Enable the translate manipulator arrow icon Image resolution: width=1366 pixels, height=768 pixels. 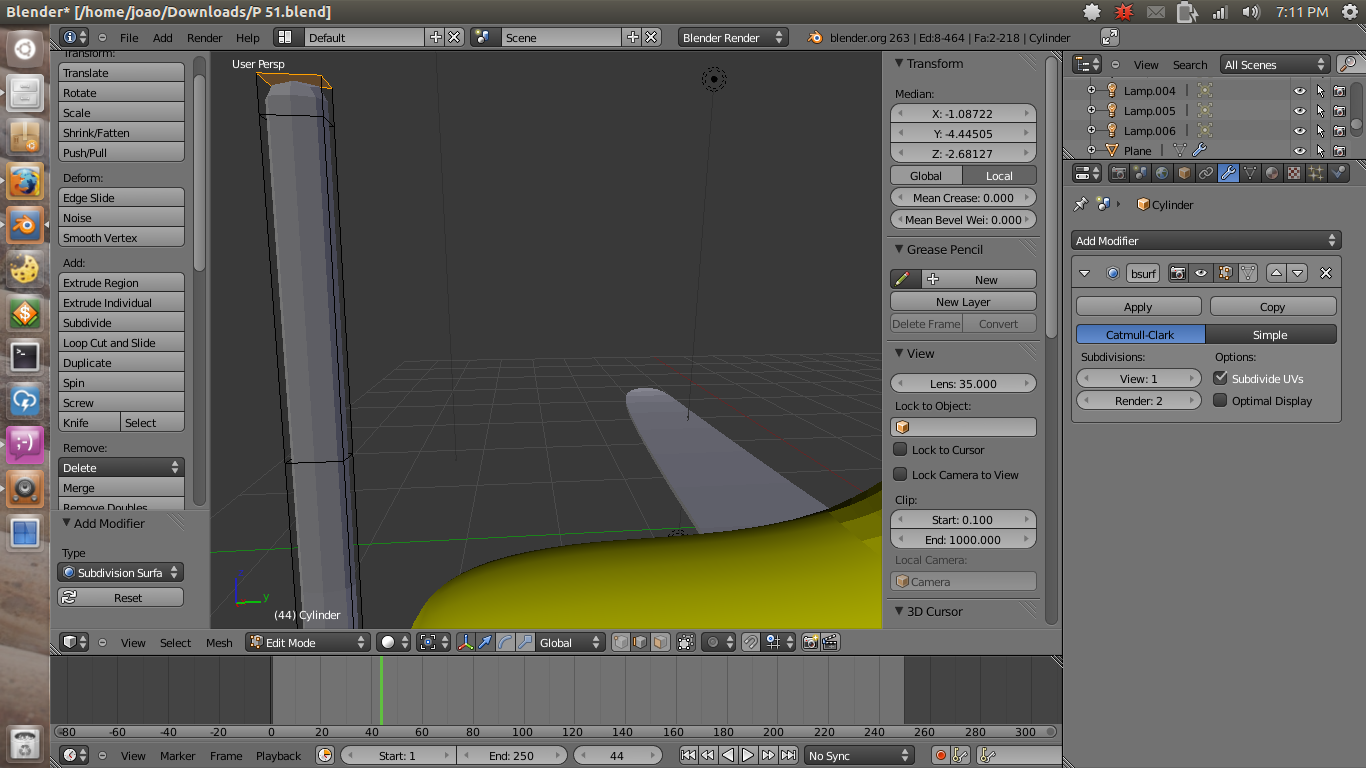[x=485, y=643]
